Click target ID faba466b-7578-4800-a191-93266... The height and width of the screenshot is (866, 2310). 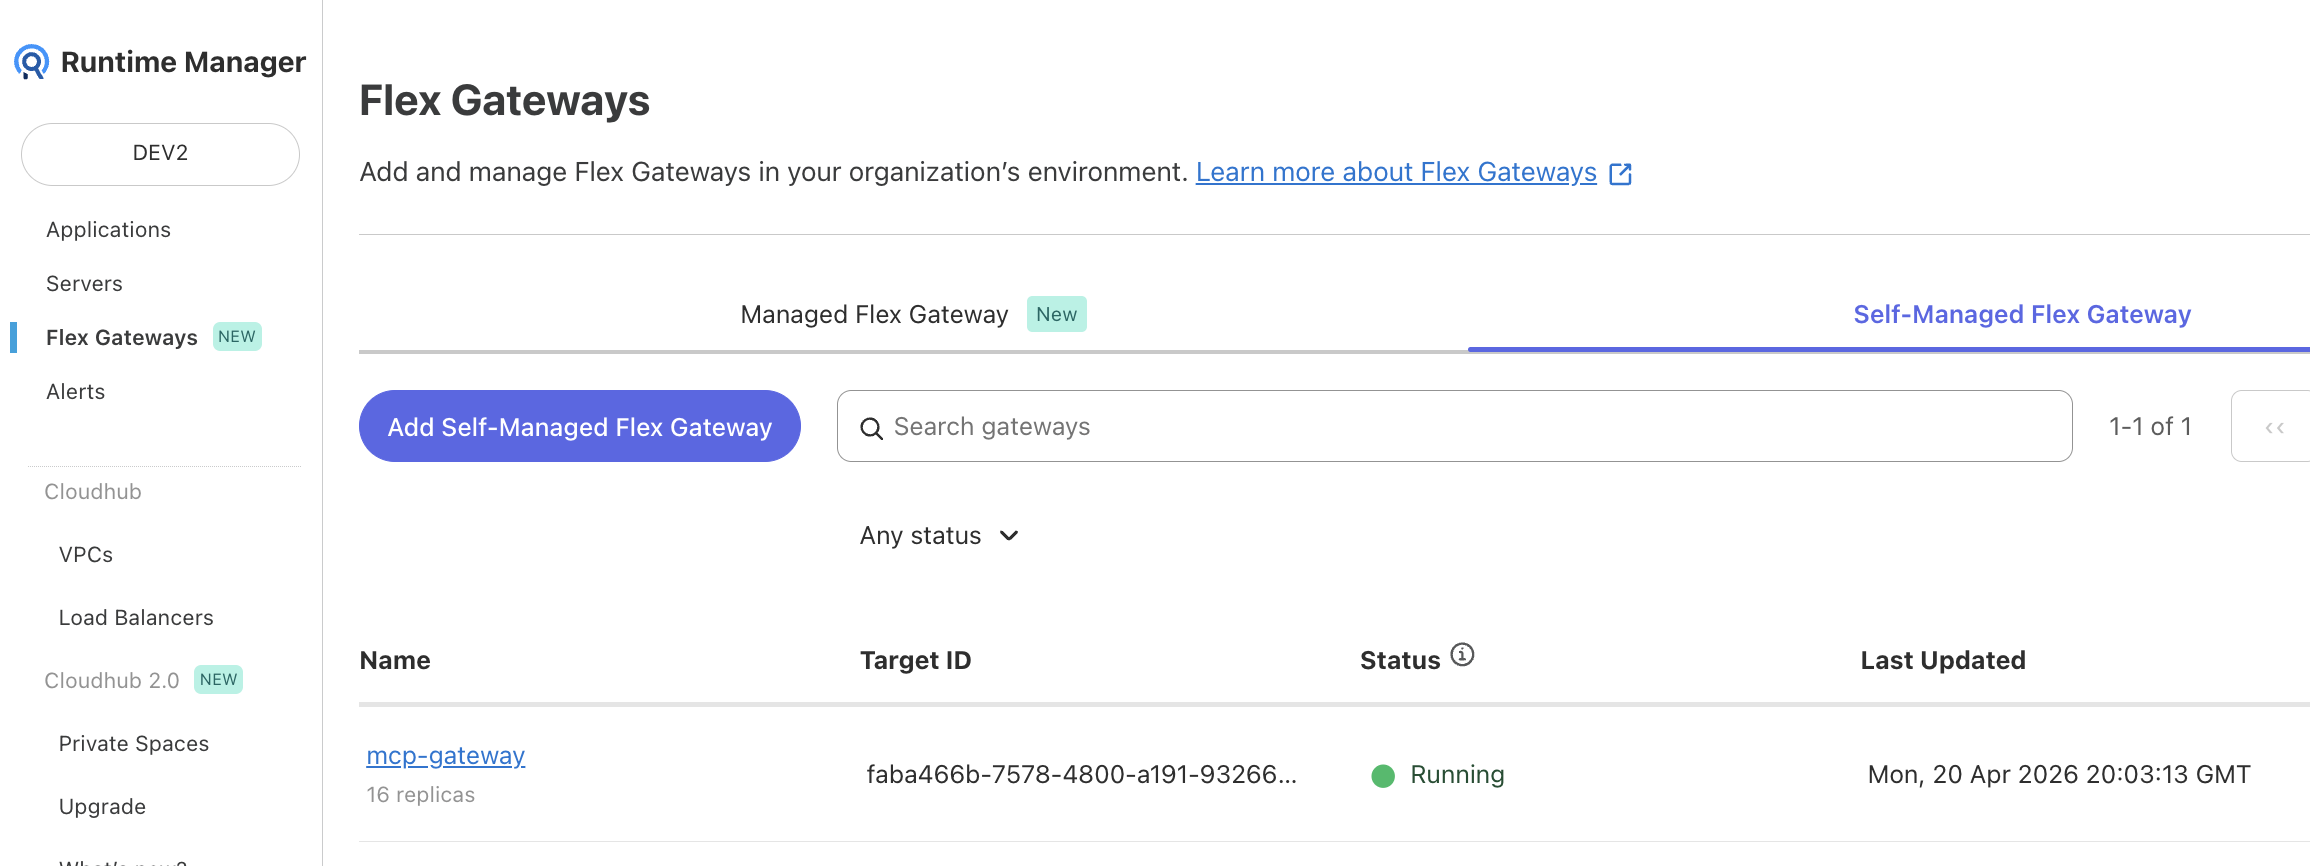coord(1081,775)
